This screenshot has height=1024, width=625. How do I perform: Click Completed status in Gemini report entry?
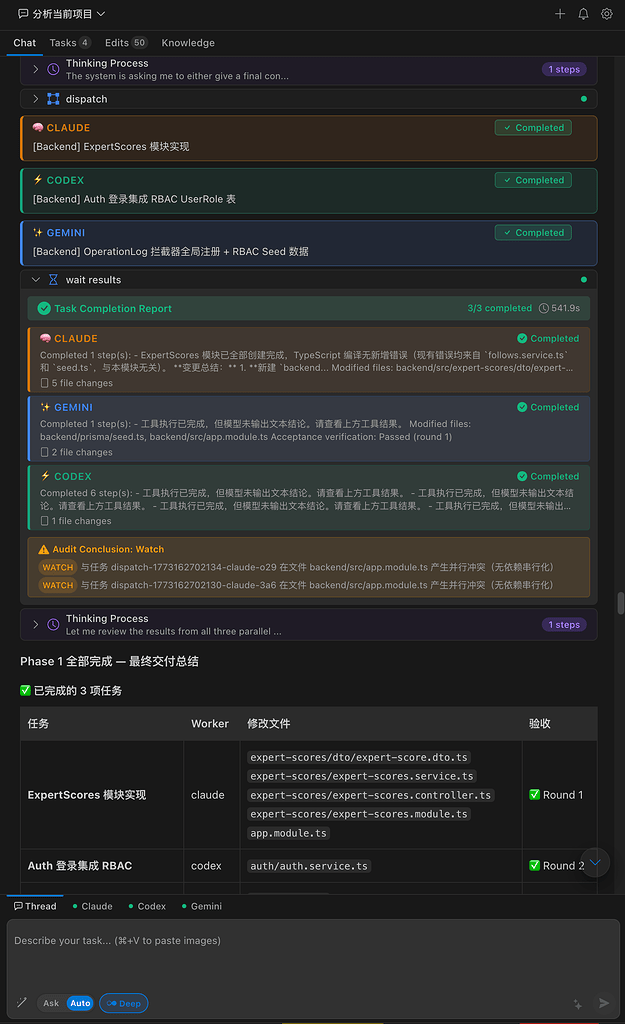point(548,407)
